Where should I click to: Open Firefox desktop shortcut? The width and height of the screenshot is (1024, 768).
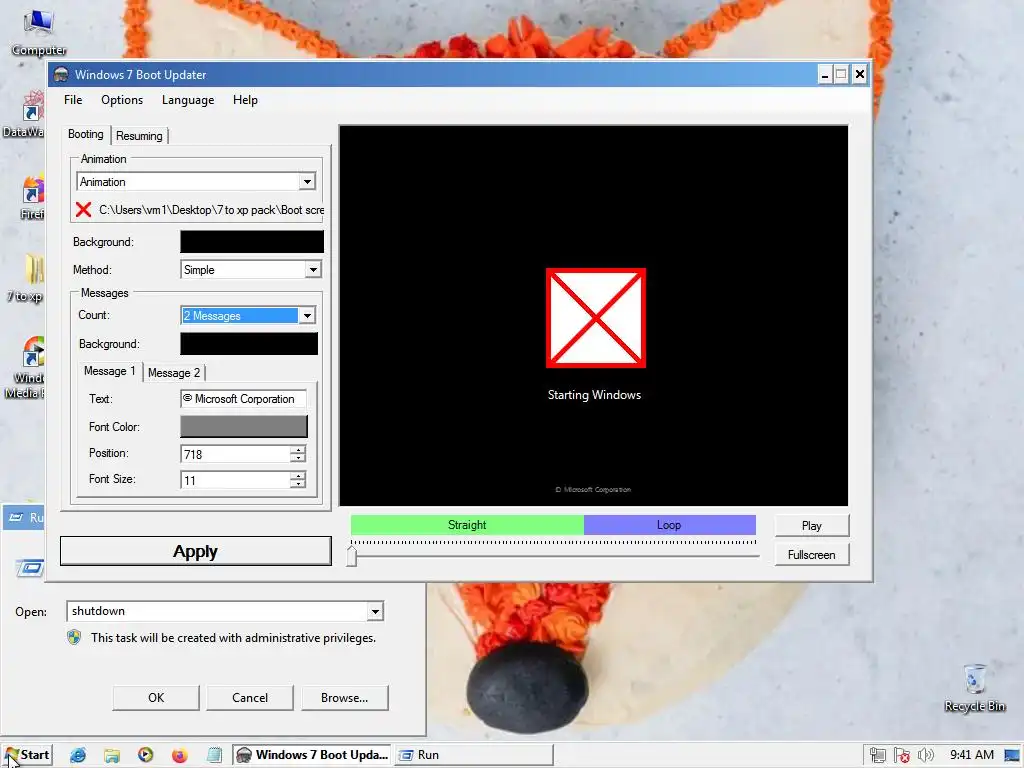[31, 197]
